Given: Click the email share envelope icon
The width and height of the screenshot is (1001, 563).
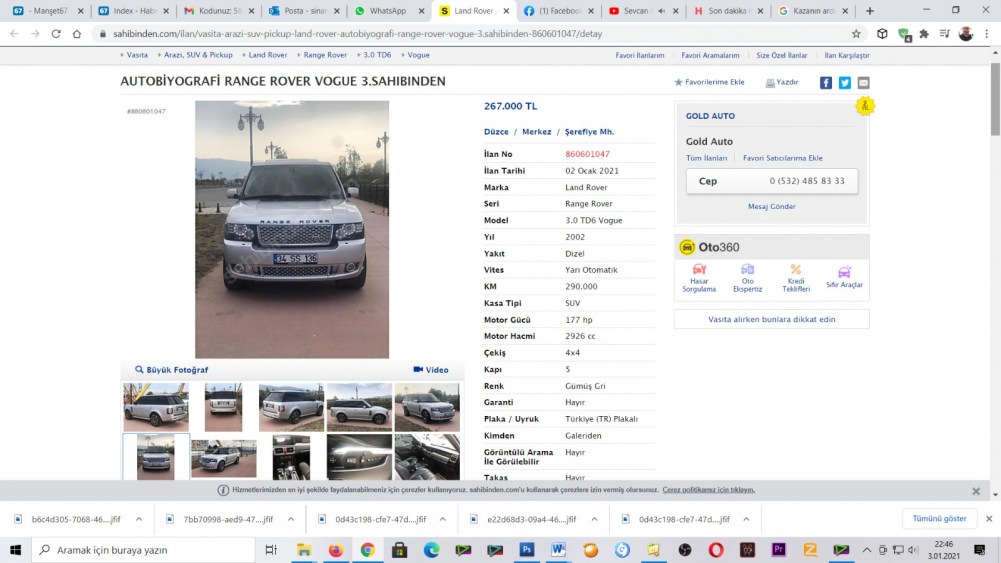Looking at the screenshot, I should (x=864, y=83).
